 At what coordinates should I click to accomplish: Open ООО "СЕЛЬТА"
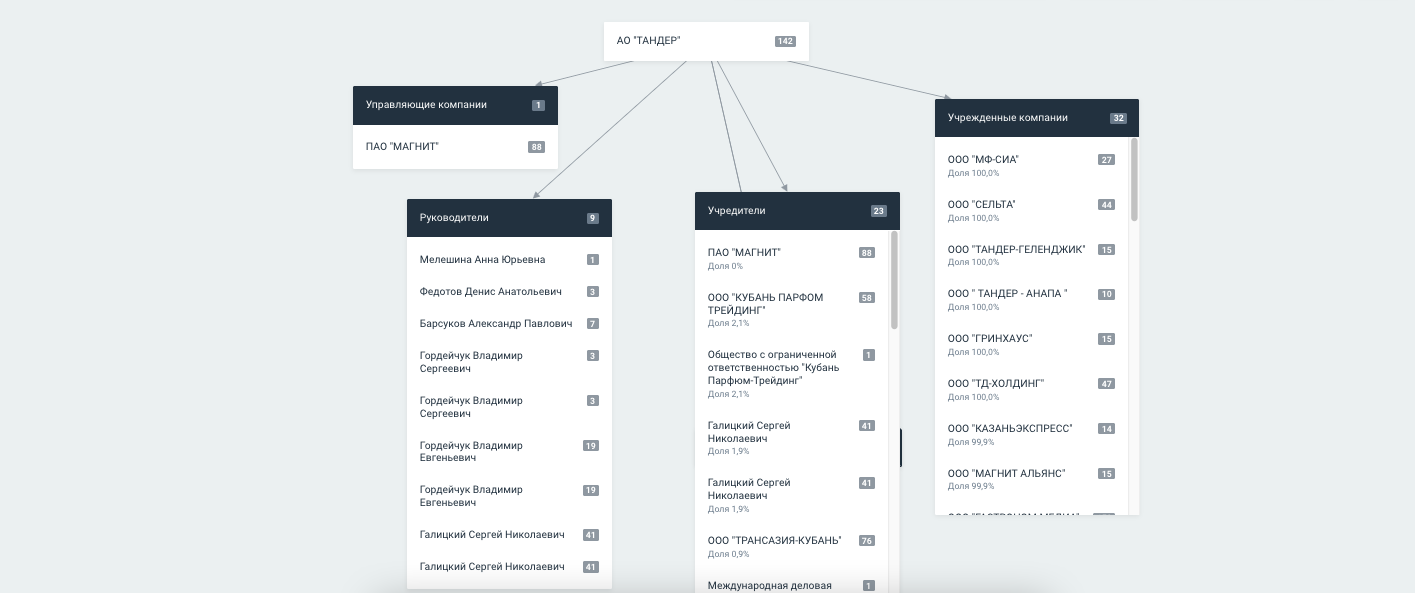point(982,205)
